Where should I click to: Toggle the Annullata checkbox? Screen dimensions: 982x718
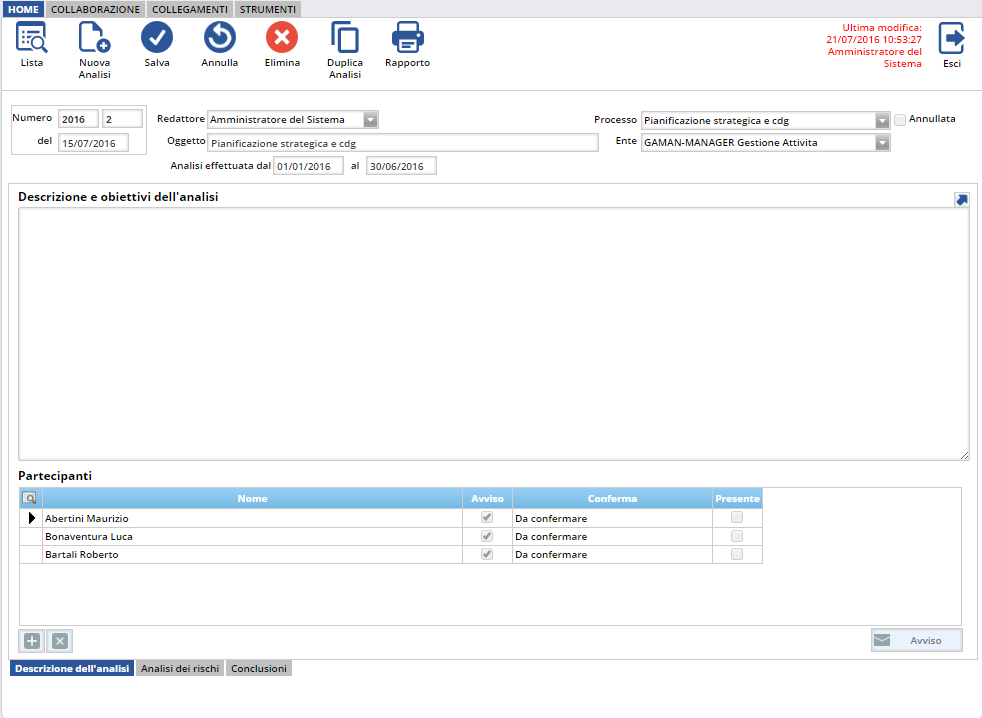click(900, 120)
